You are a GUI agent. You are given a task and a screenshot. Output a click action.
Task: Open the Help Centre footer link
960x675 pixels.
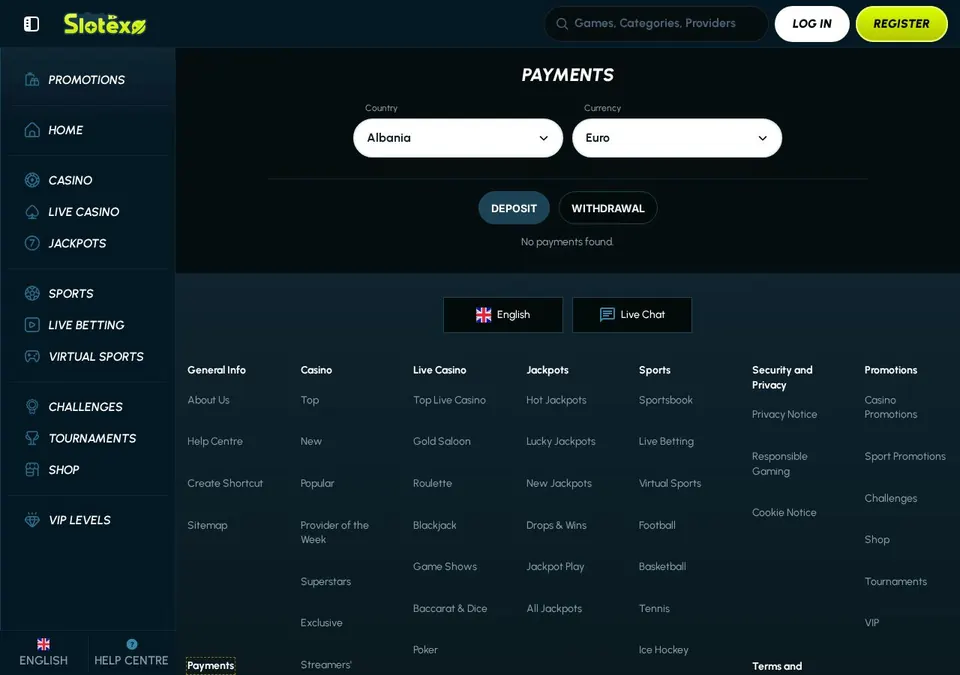click(215, 441)
